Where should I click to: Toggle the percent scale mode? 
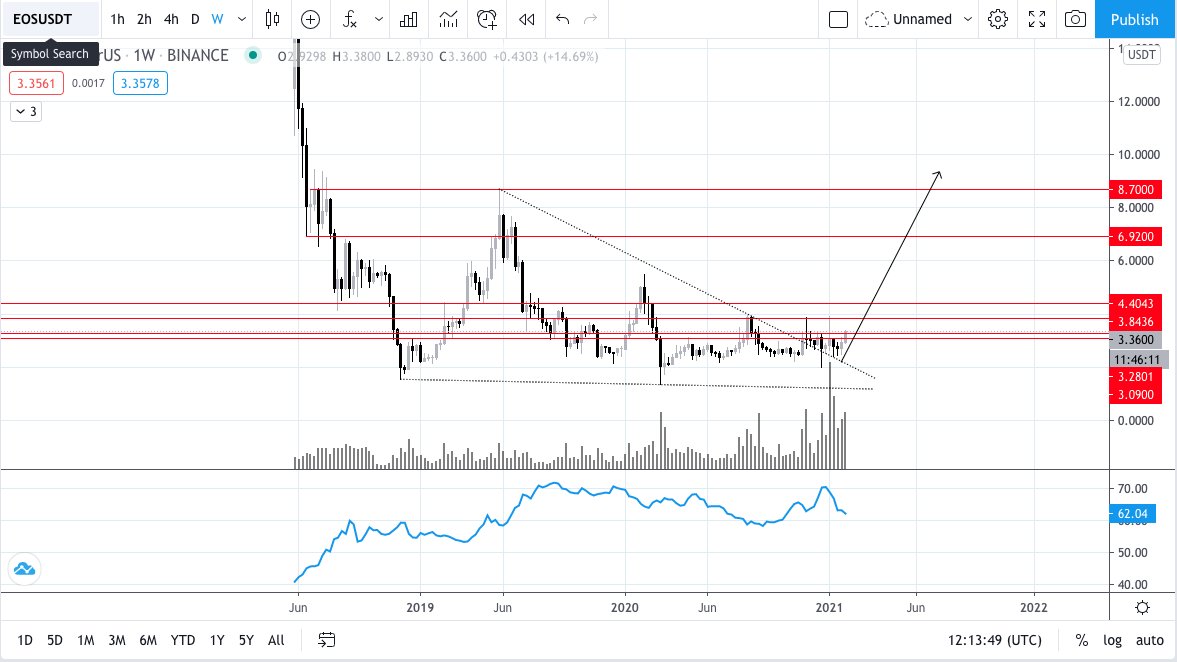tap(1082, 640)
